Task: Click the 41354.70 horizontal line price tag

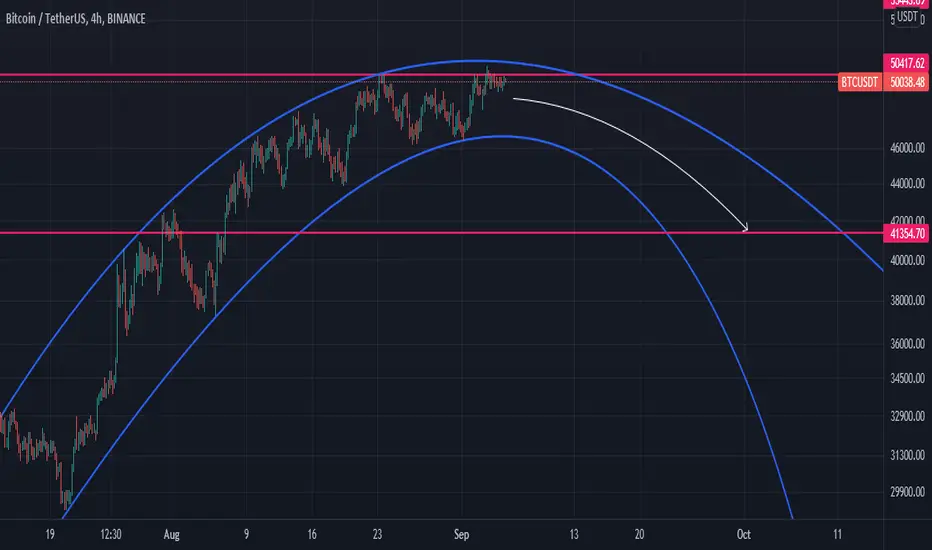Action: pyautogui.click(x=907, y=234)
